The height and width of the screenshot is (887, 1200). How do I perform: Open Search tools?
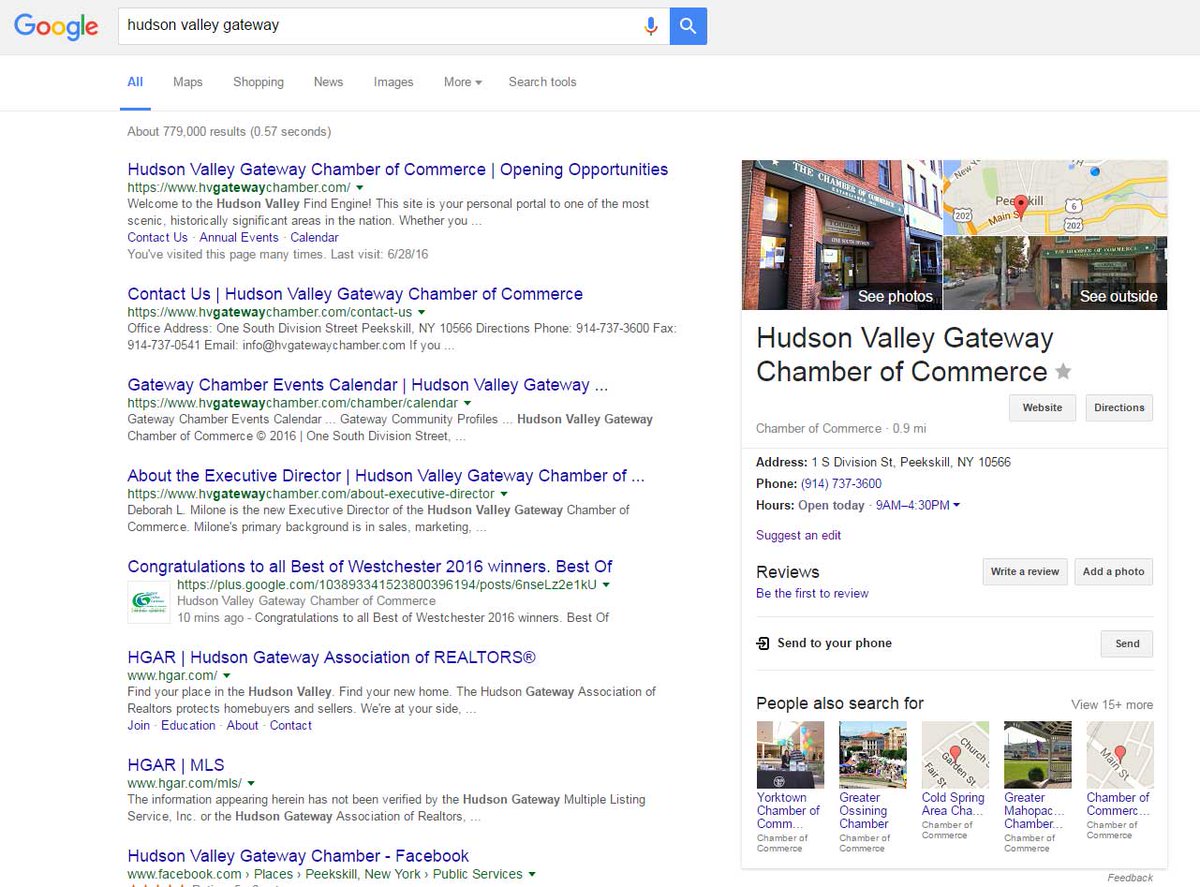pos(542,82)
